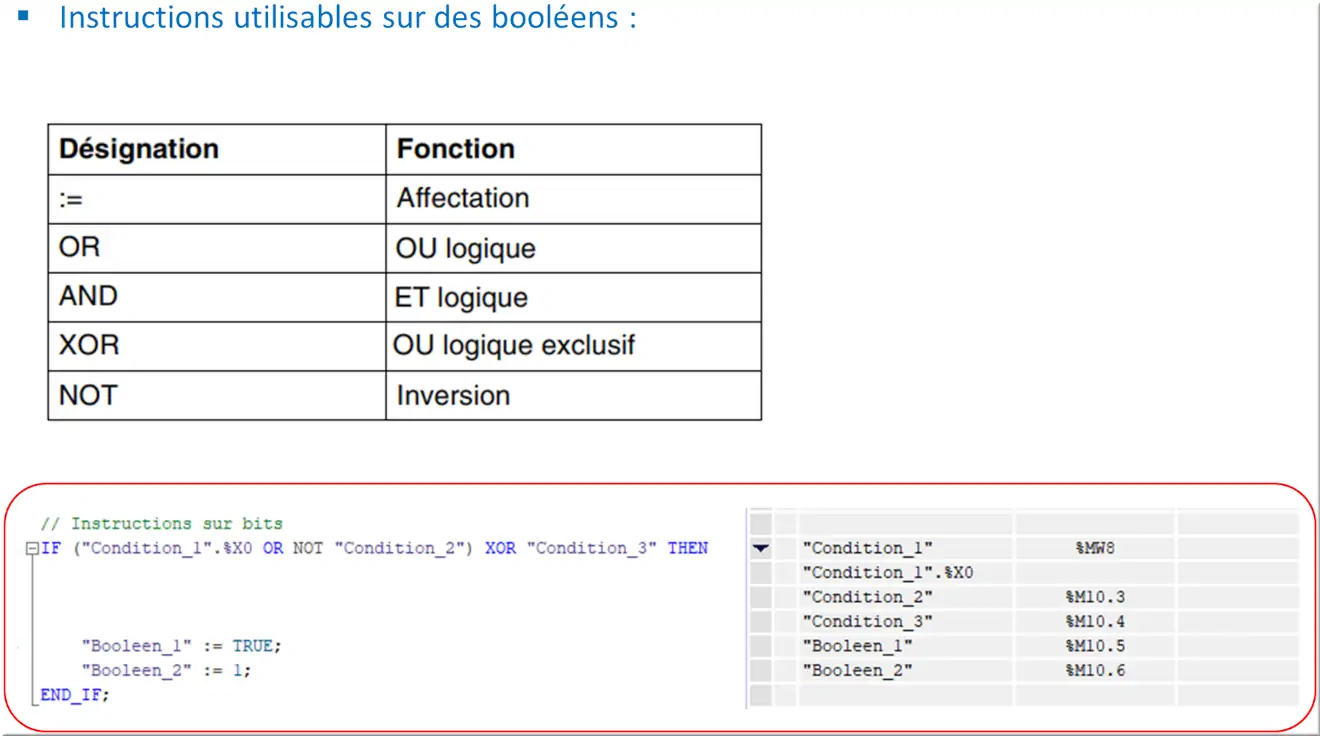Click the XOR operator in the code line
This screenshot has width=1320, height=736.
click(x=500, y=548)
